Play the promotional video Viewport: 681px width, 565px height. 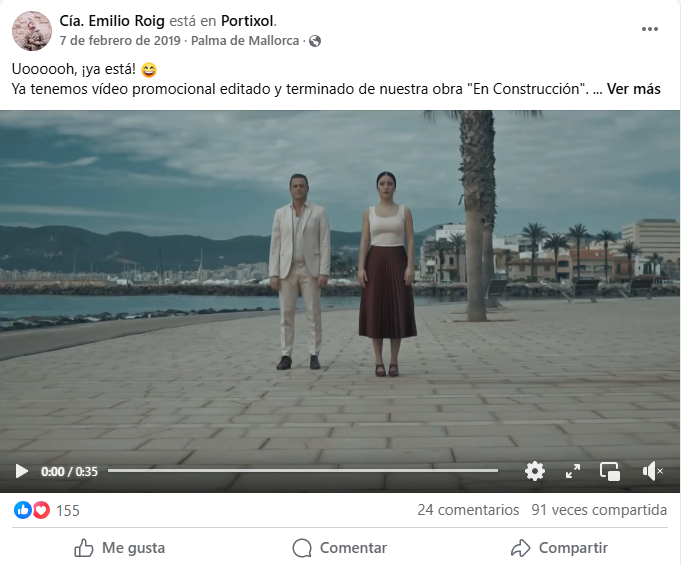pyautogui.click(x=21, y=471)
